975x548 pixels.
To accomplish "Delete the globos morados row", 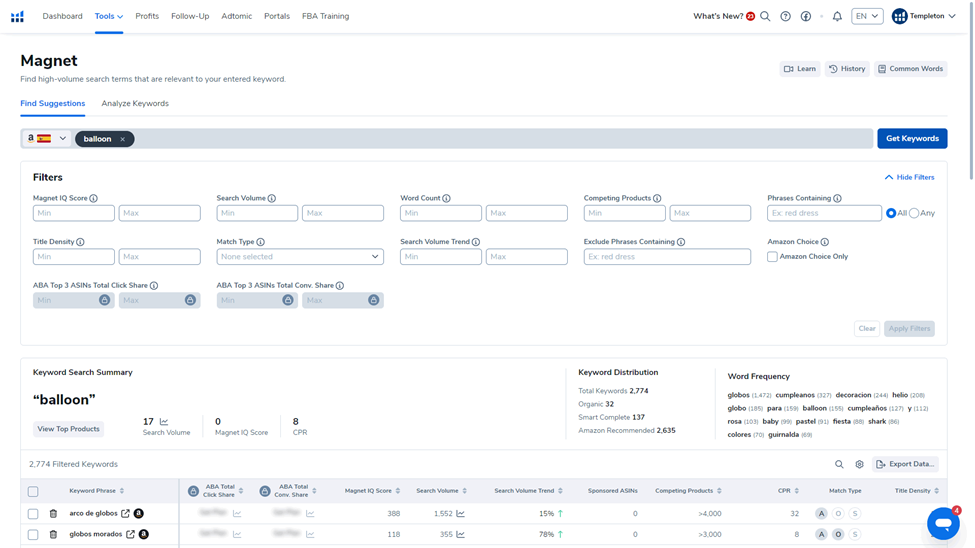I will 53,534.
